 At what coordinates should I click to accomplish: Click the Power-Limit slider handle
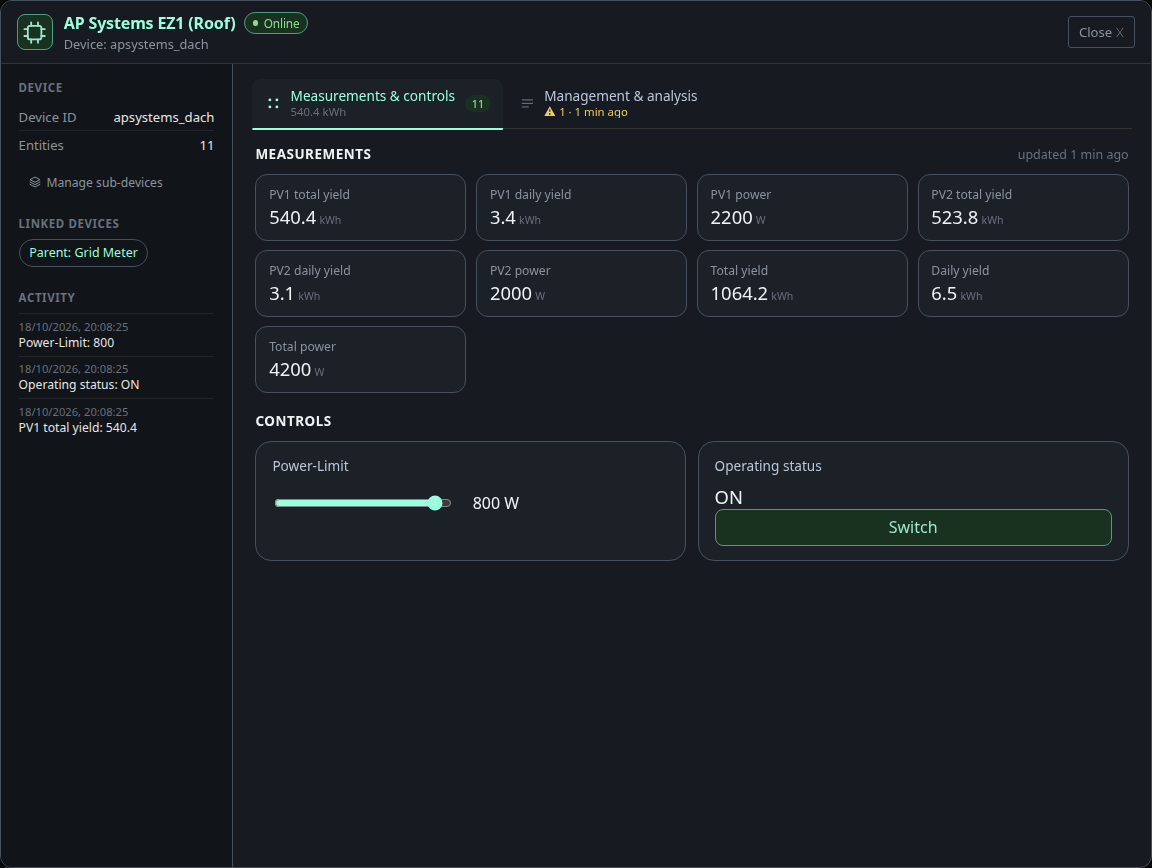[x=435, y=503]
